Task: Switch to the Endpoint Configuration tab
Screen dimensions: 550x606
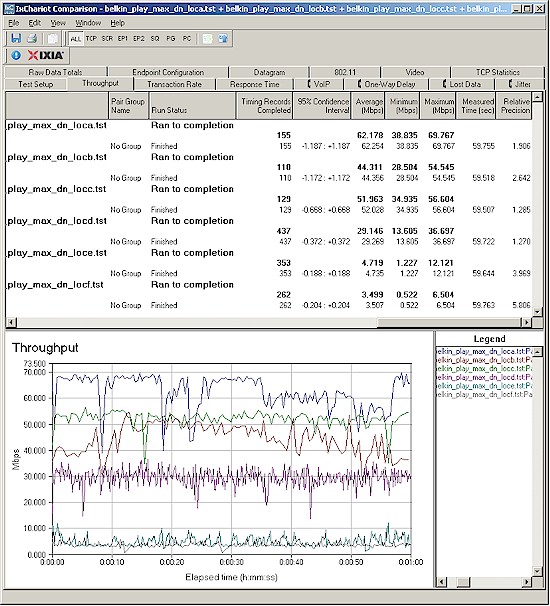Action: pos(168,72)
